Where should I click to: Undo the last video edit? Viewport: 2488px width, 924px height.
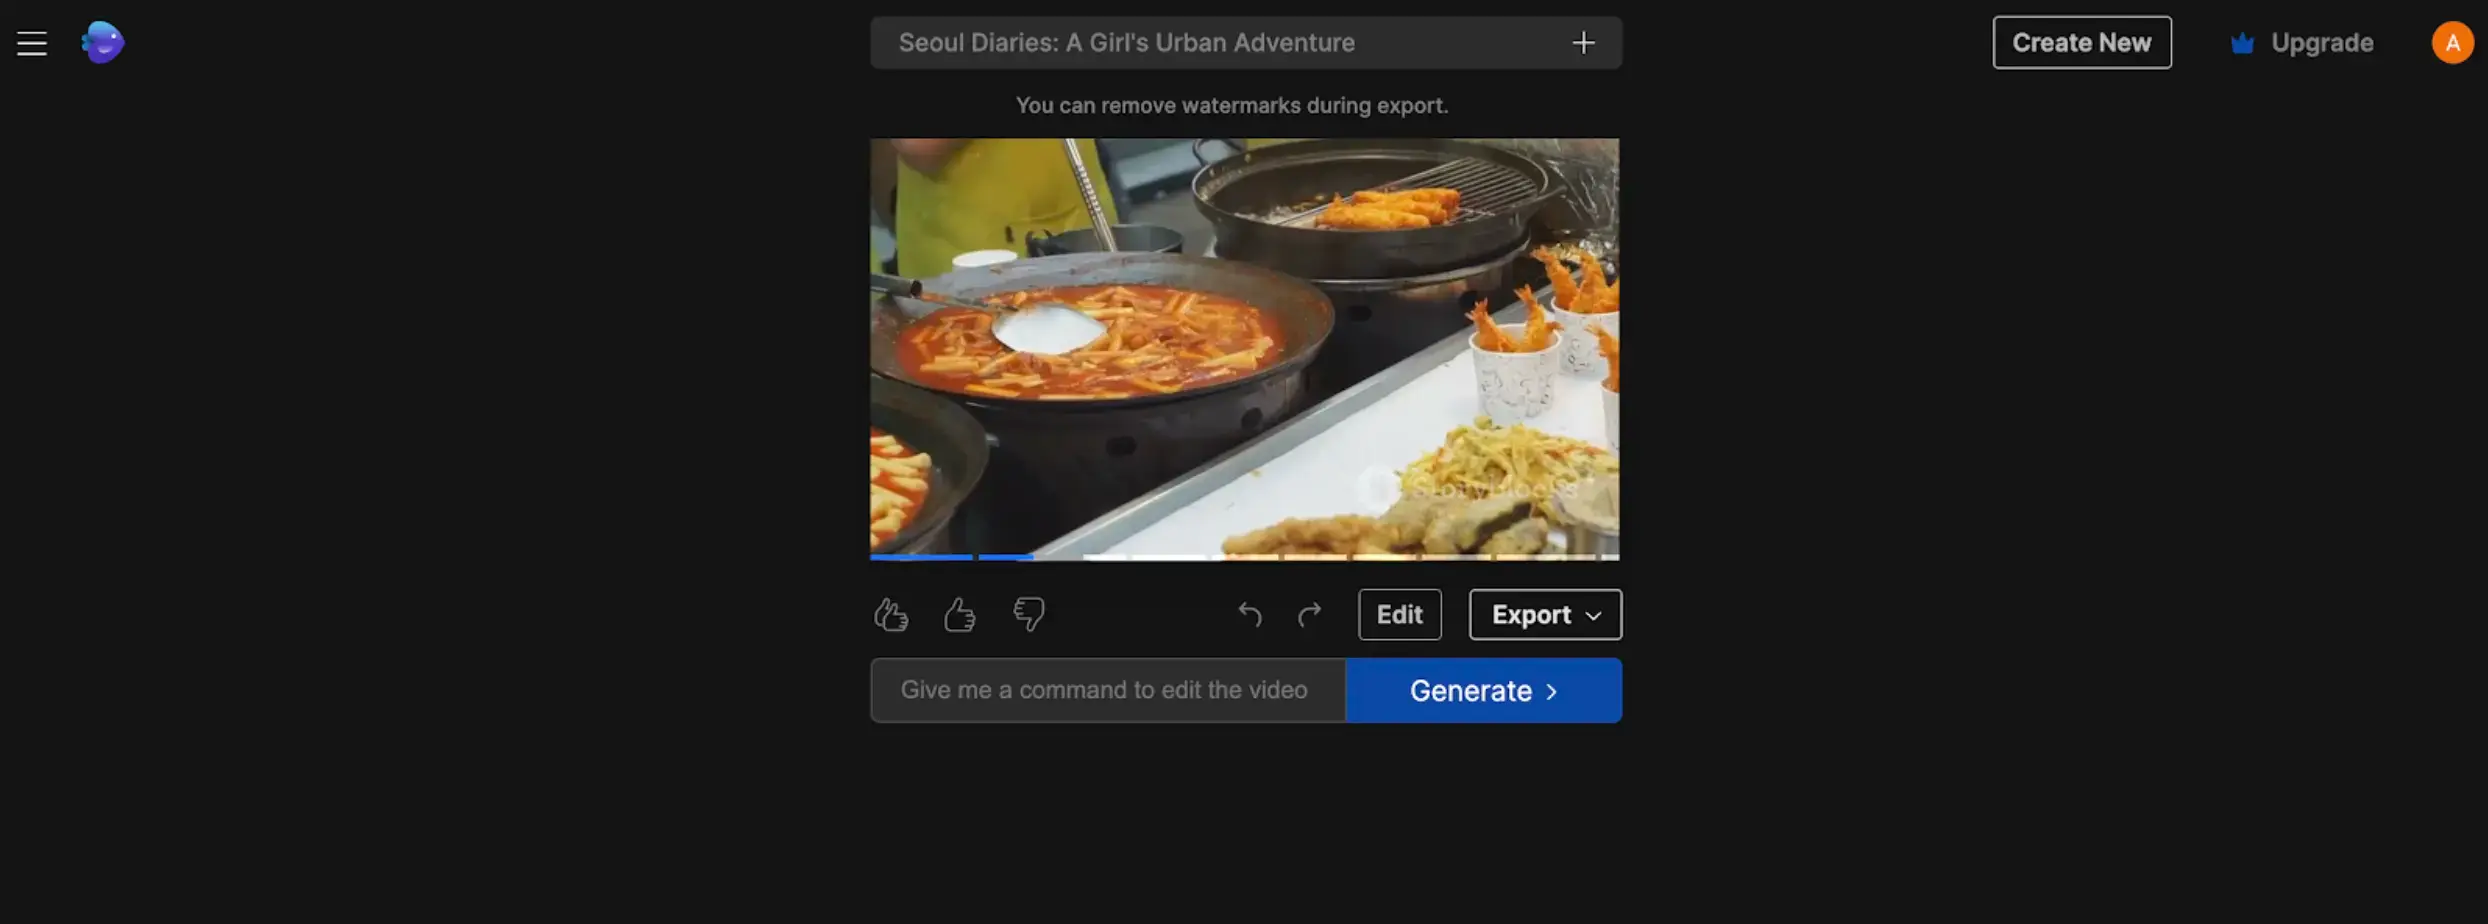point(1248,614)
